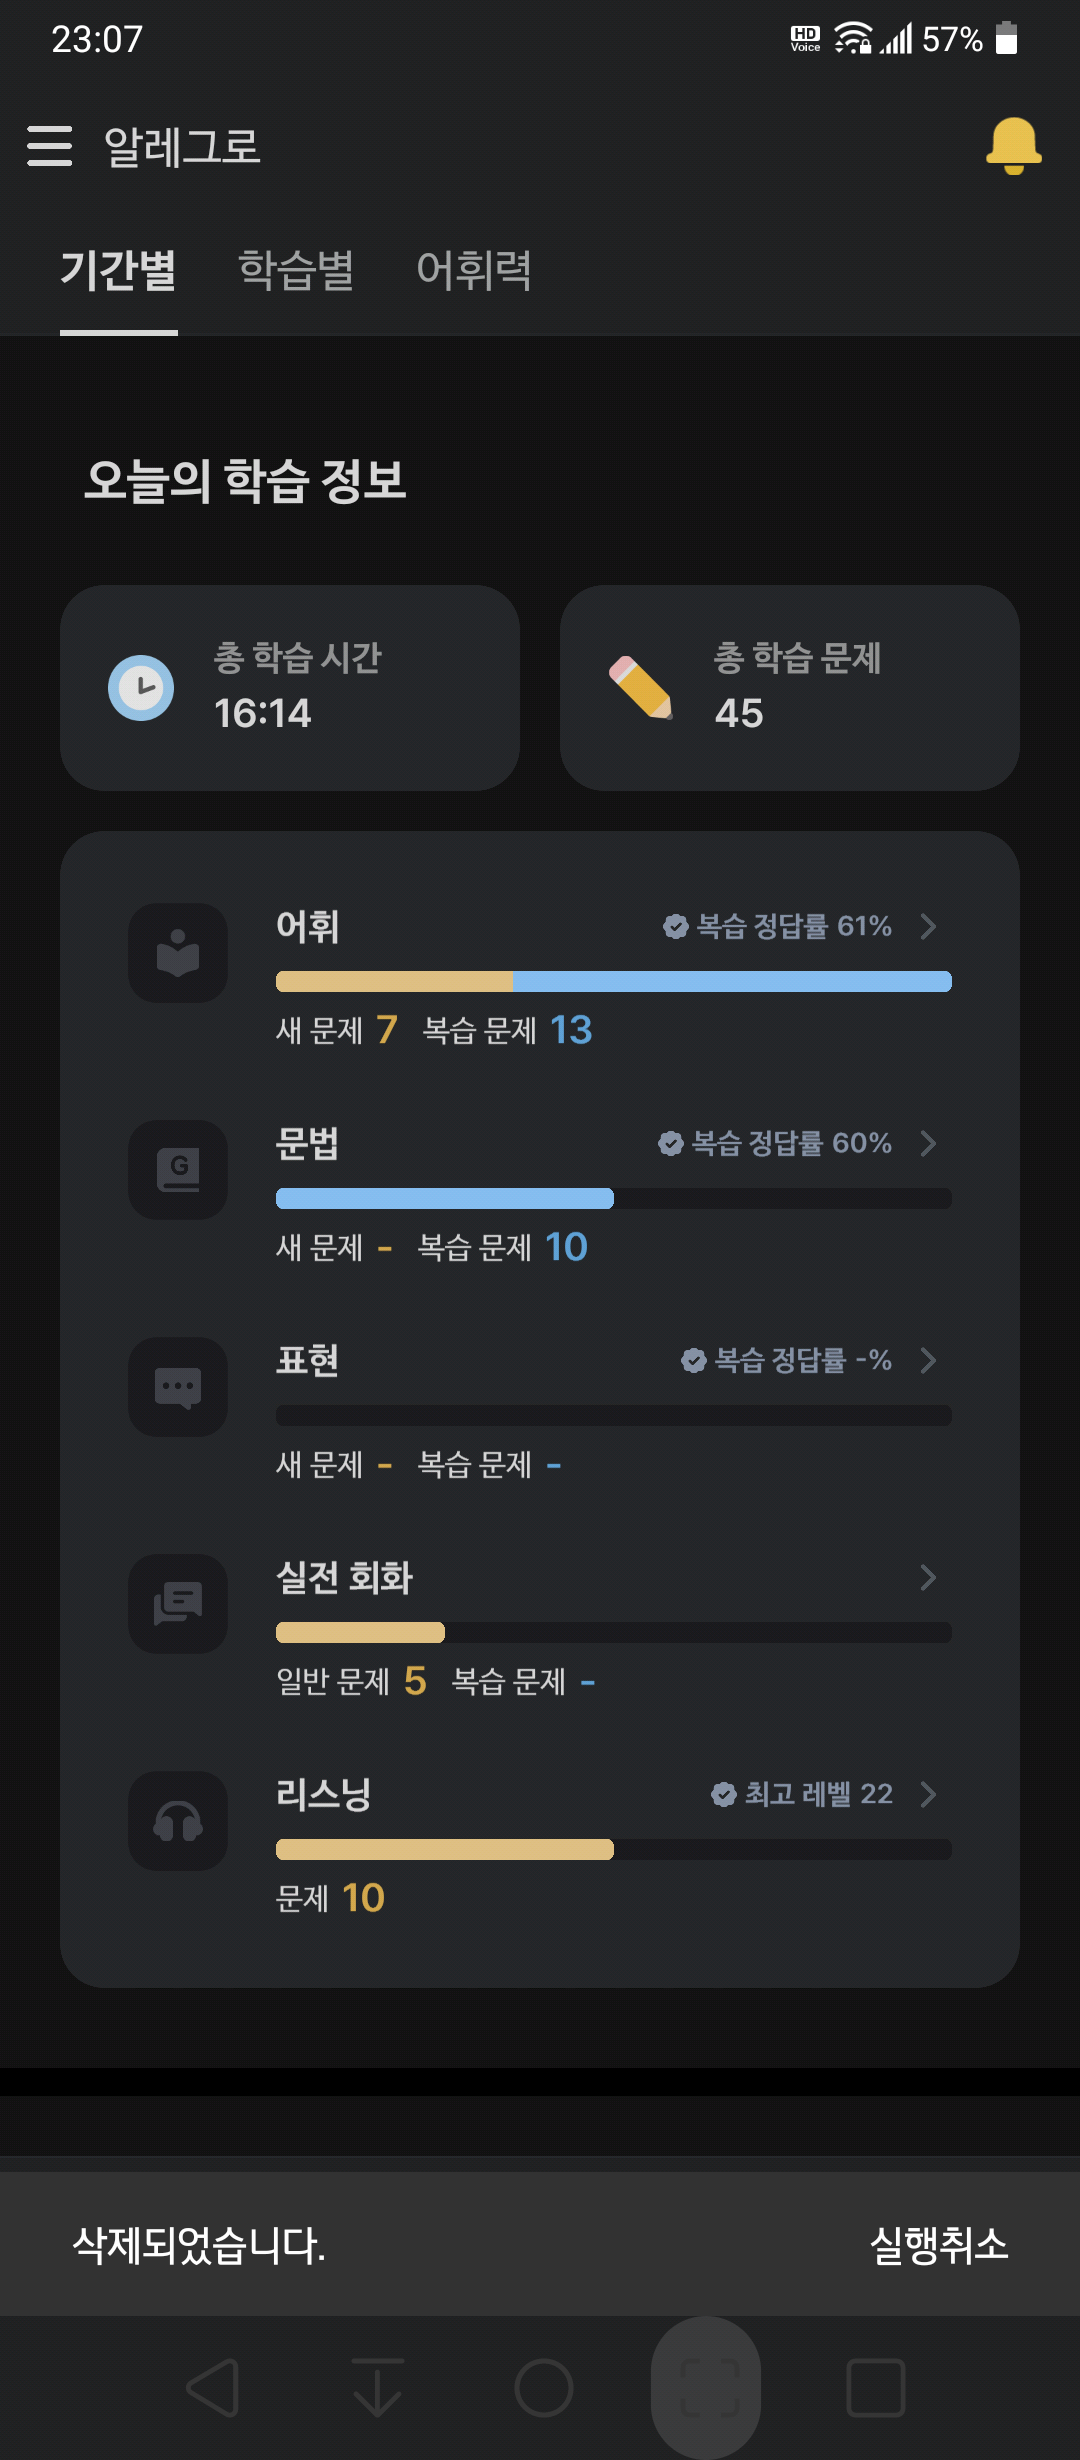Tap the 문법 grammar book icon
The height and width of the screenshot is (2460, 1080).
click(x=178, y=1170)
